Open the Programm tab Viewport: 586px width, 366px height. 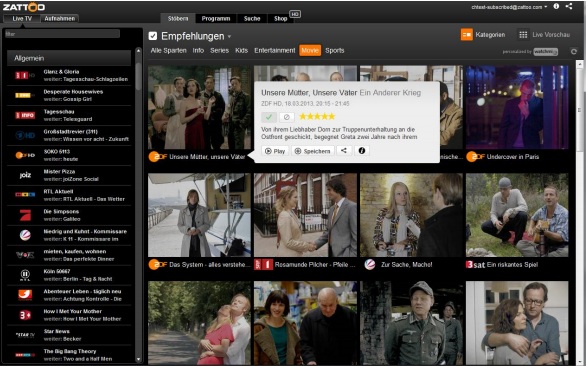pyautogui.click(x=216, y=18)
